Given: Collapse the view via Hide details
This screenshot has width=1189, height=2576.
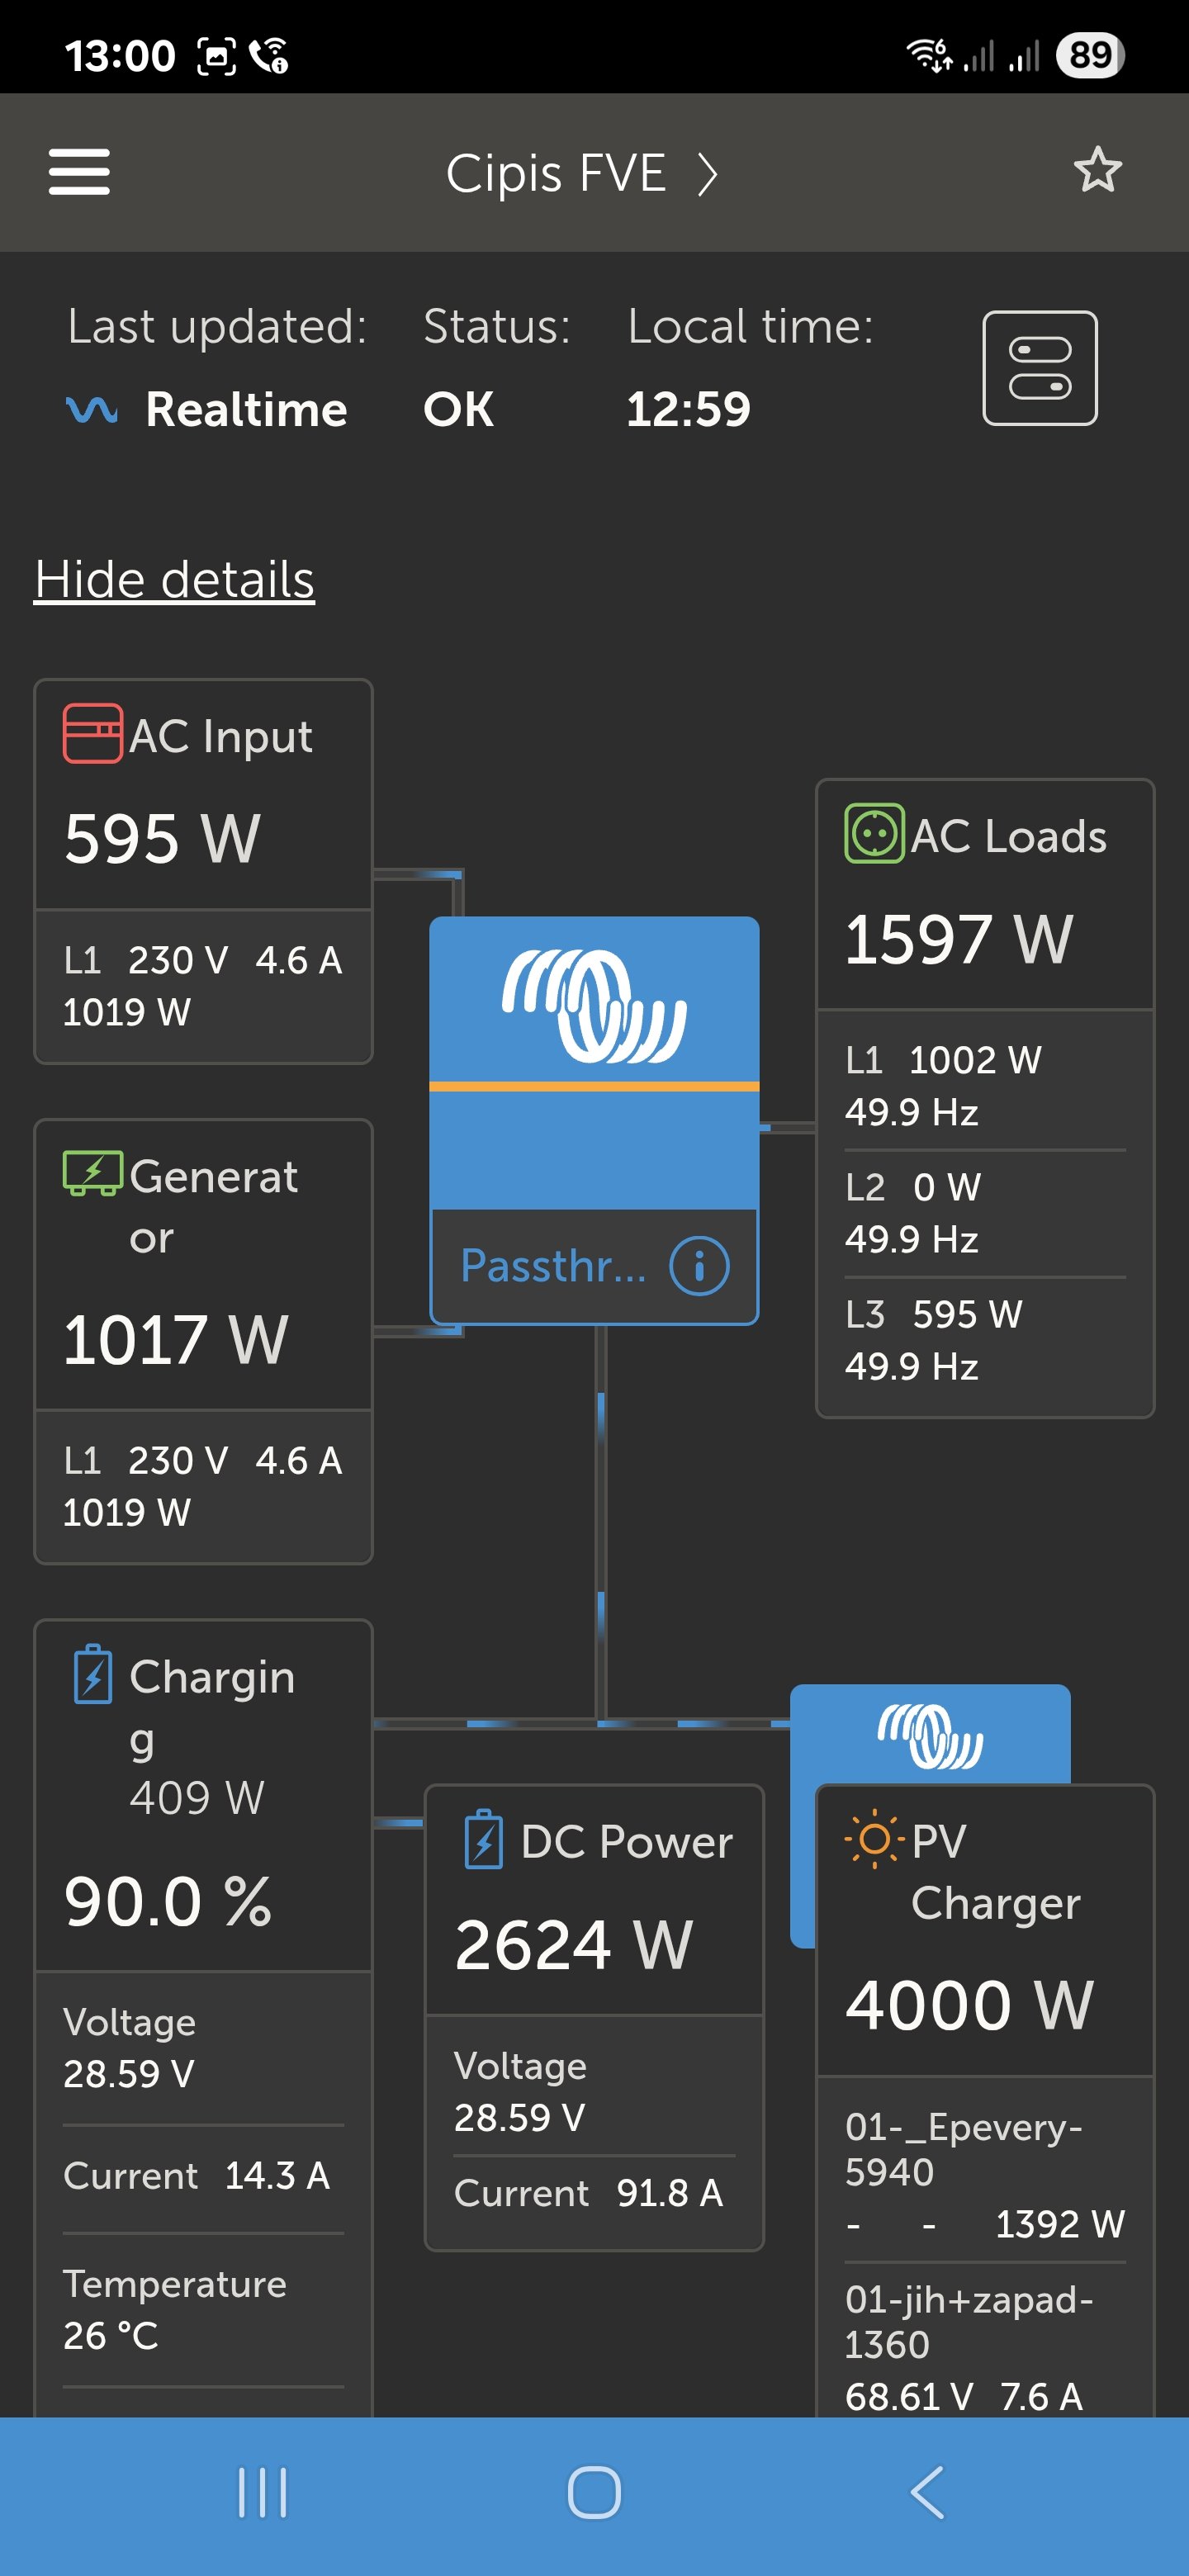Looking at the screenshot, I should [x=175, y=580].
